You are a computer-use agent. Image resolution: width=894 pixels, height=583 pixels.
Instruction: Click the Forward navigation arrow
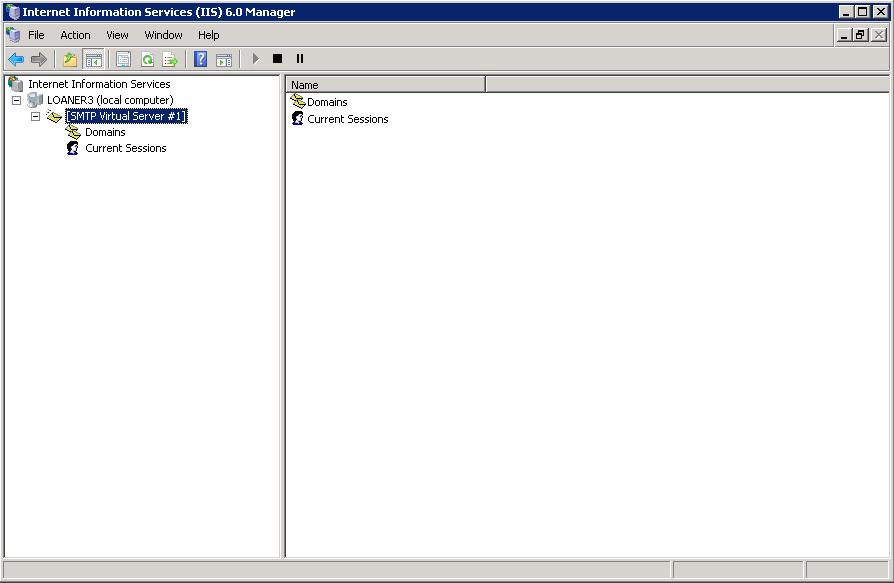click(x=40, y=58)
